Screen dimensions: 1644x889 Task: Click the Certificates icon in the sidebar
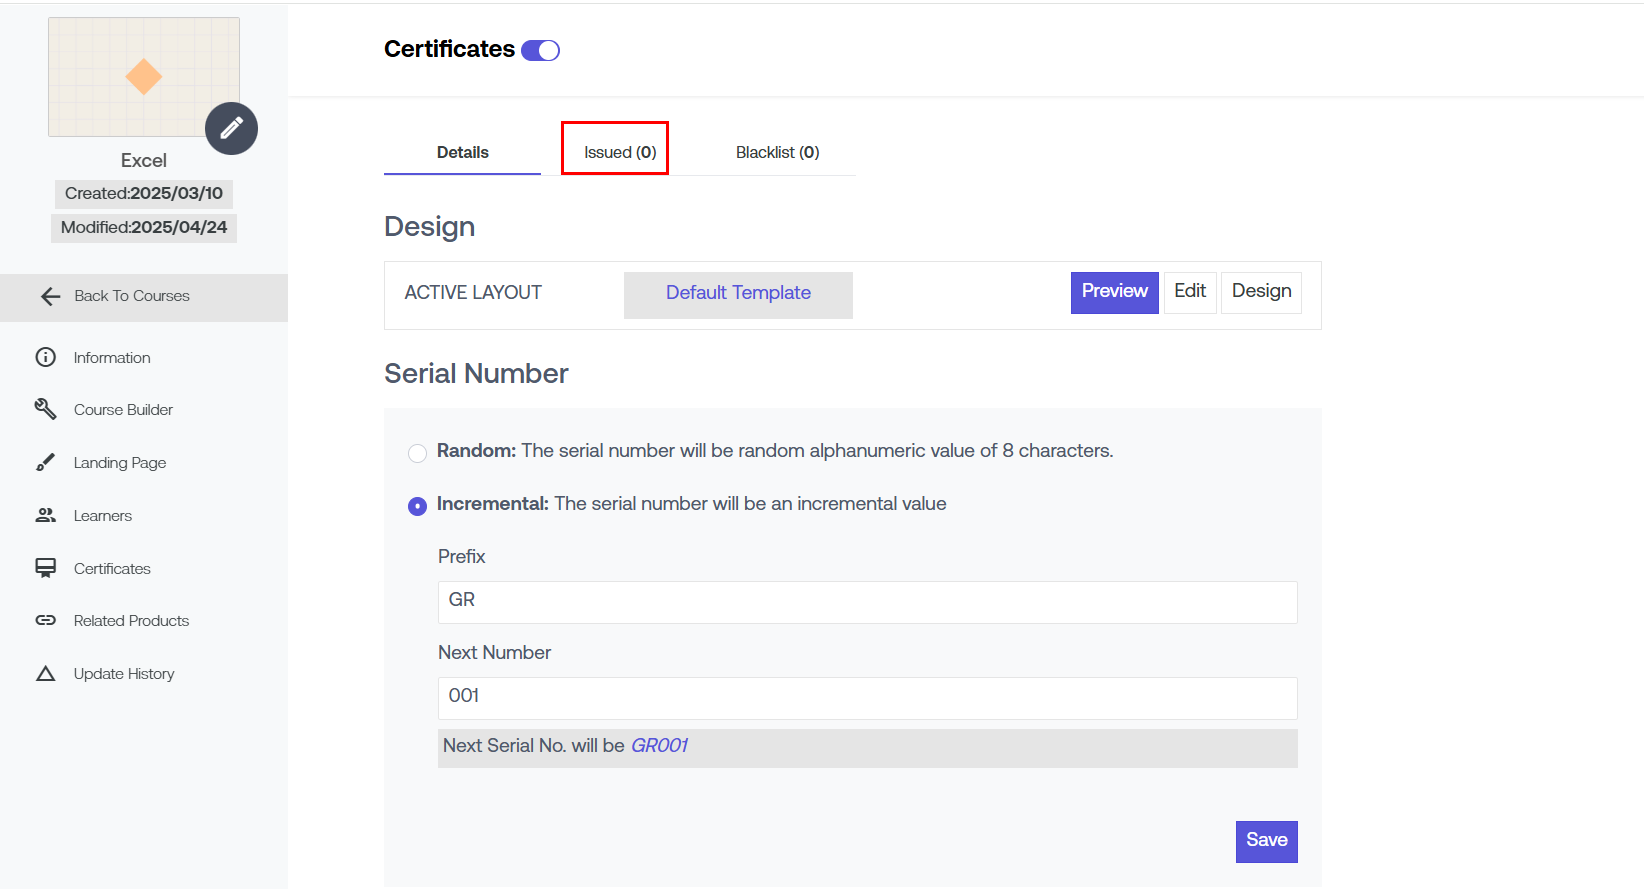coord(46,568)
